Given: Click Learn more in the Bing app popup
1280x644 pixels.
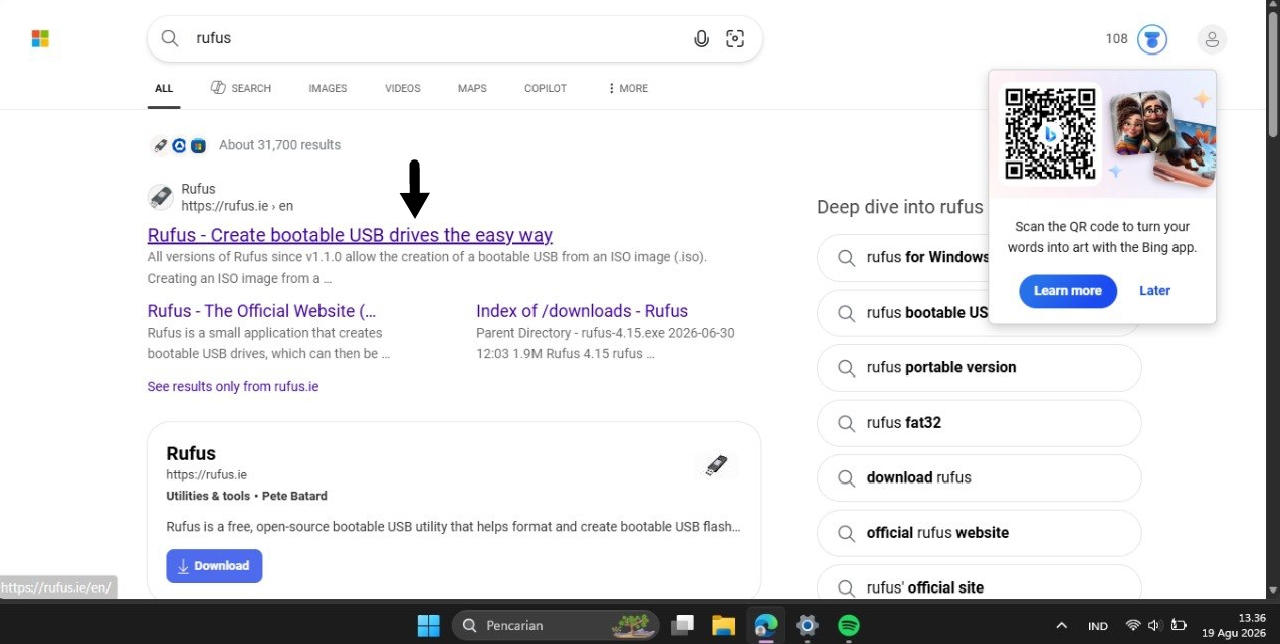Looking at the screenshot, I should coord(1068,291).
